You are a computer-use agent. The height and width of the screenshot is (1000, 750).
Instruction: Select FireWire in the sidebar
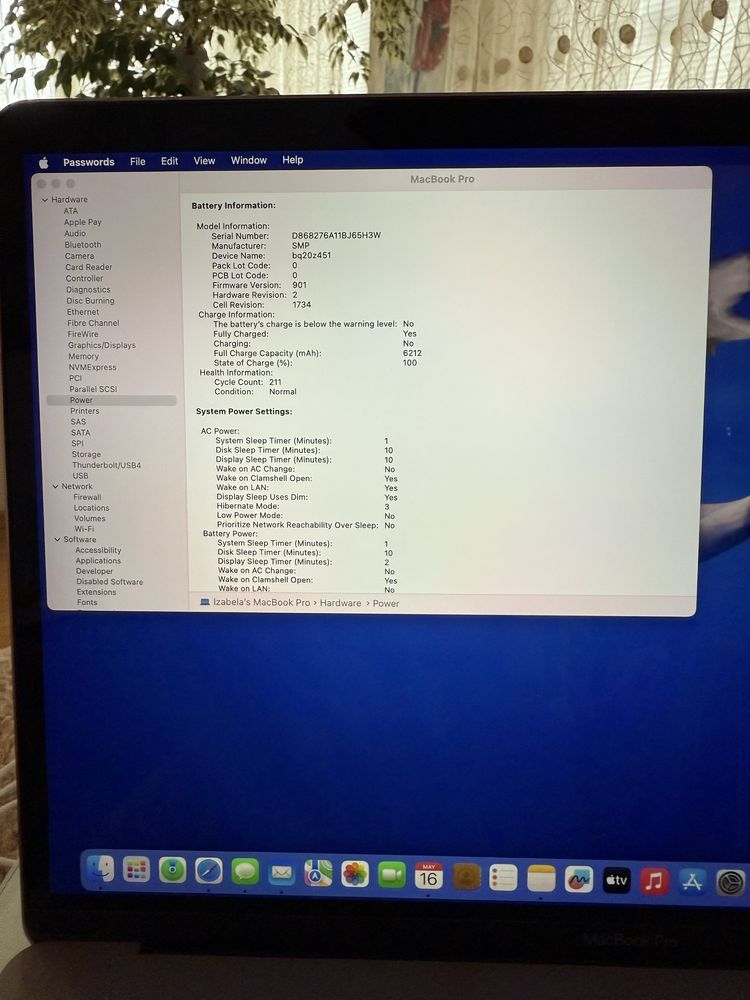click(83, 334)
